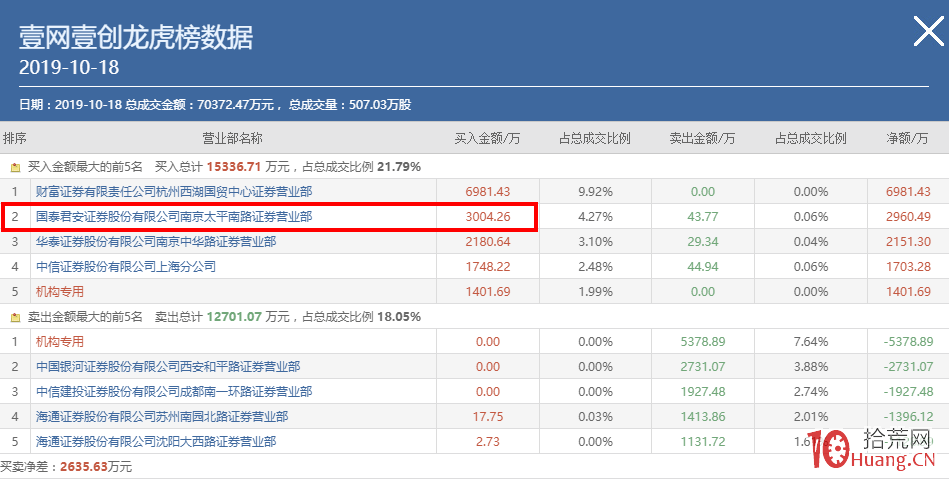The image size is (949, 479).
Task: Click the buy total 15336.71 value
Action: pyautogui.click(x=234, y=167)
